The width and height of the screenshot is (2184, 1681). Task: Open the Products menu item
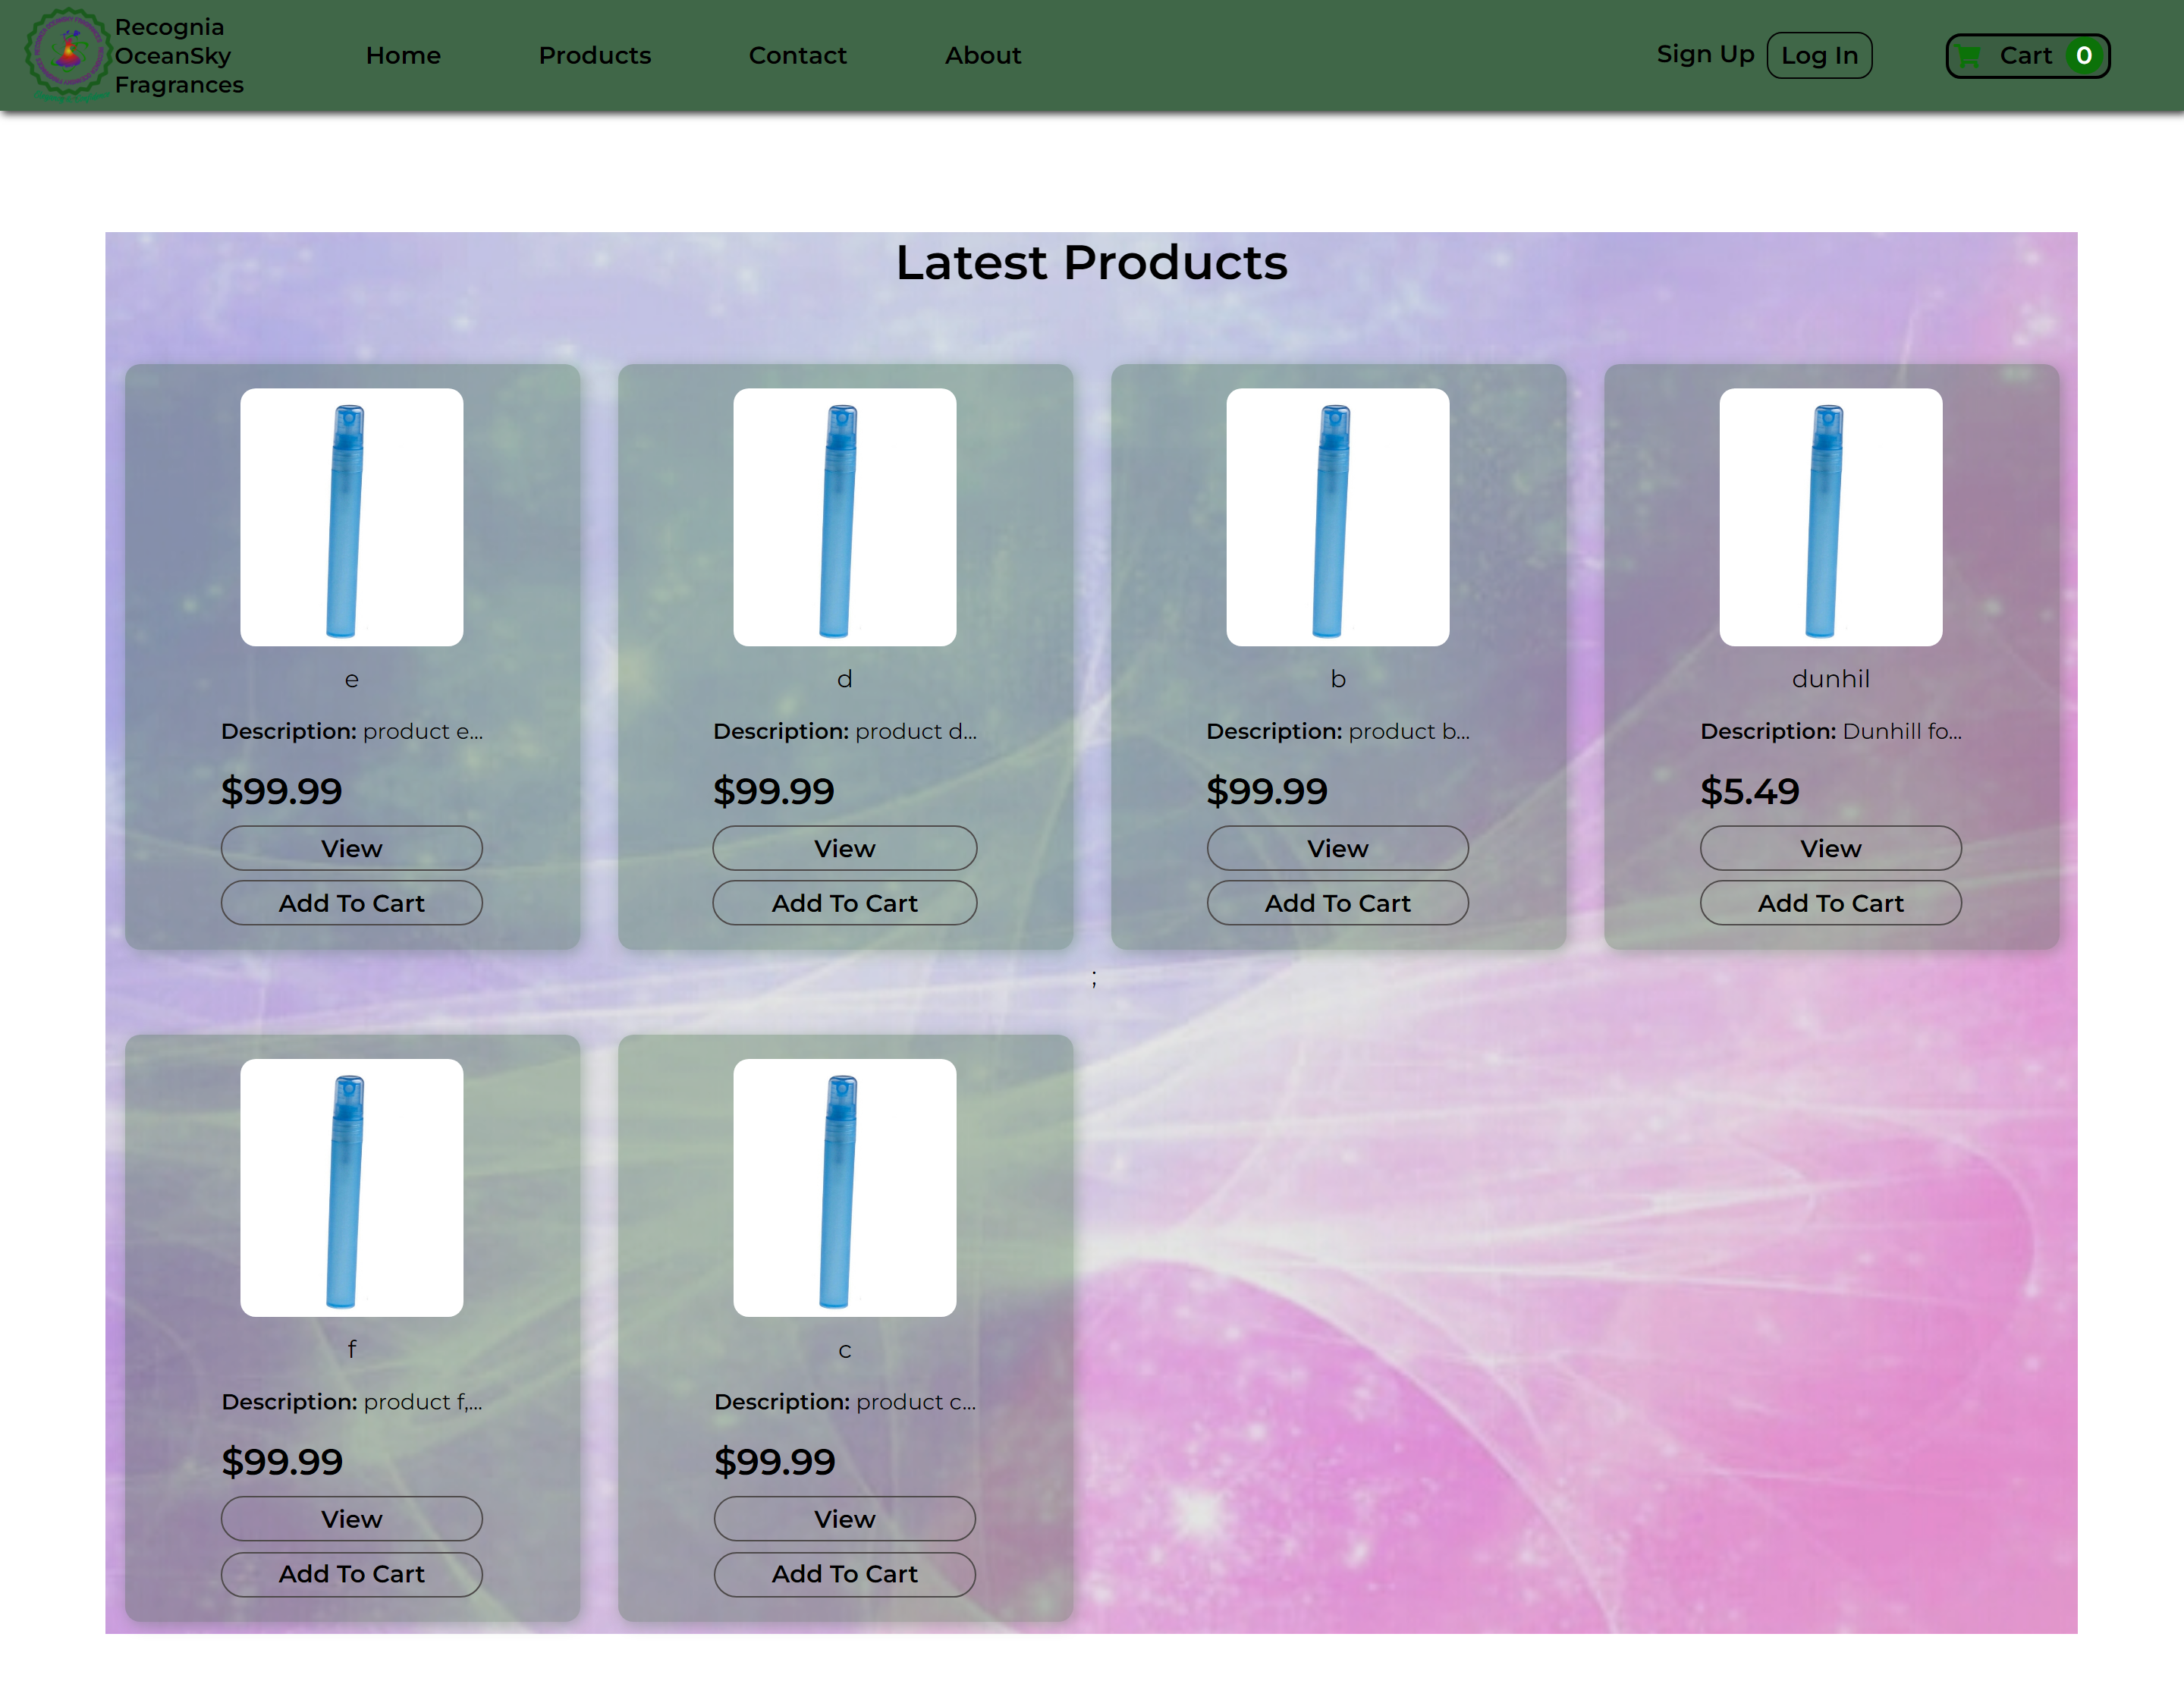[x=595, y=56]
